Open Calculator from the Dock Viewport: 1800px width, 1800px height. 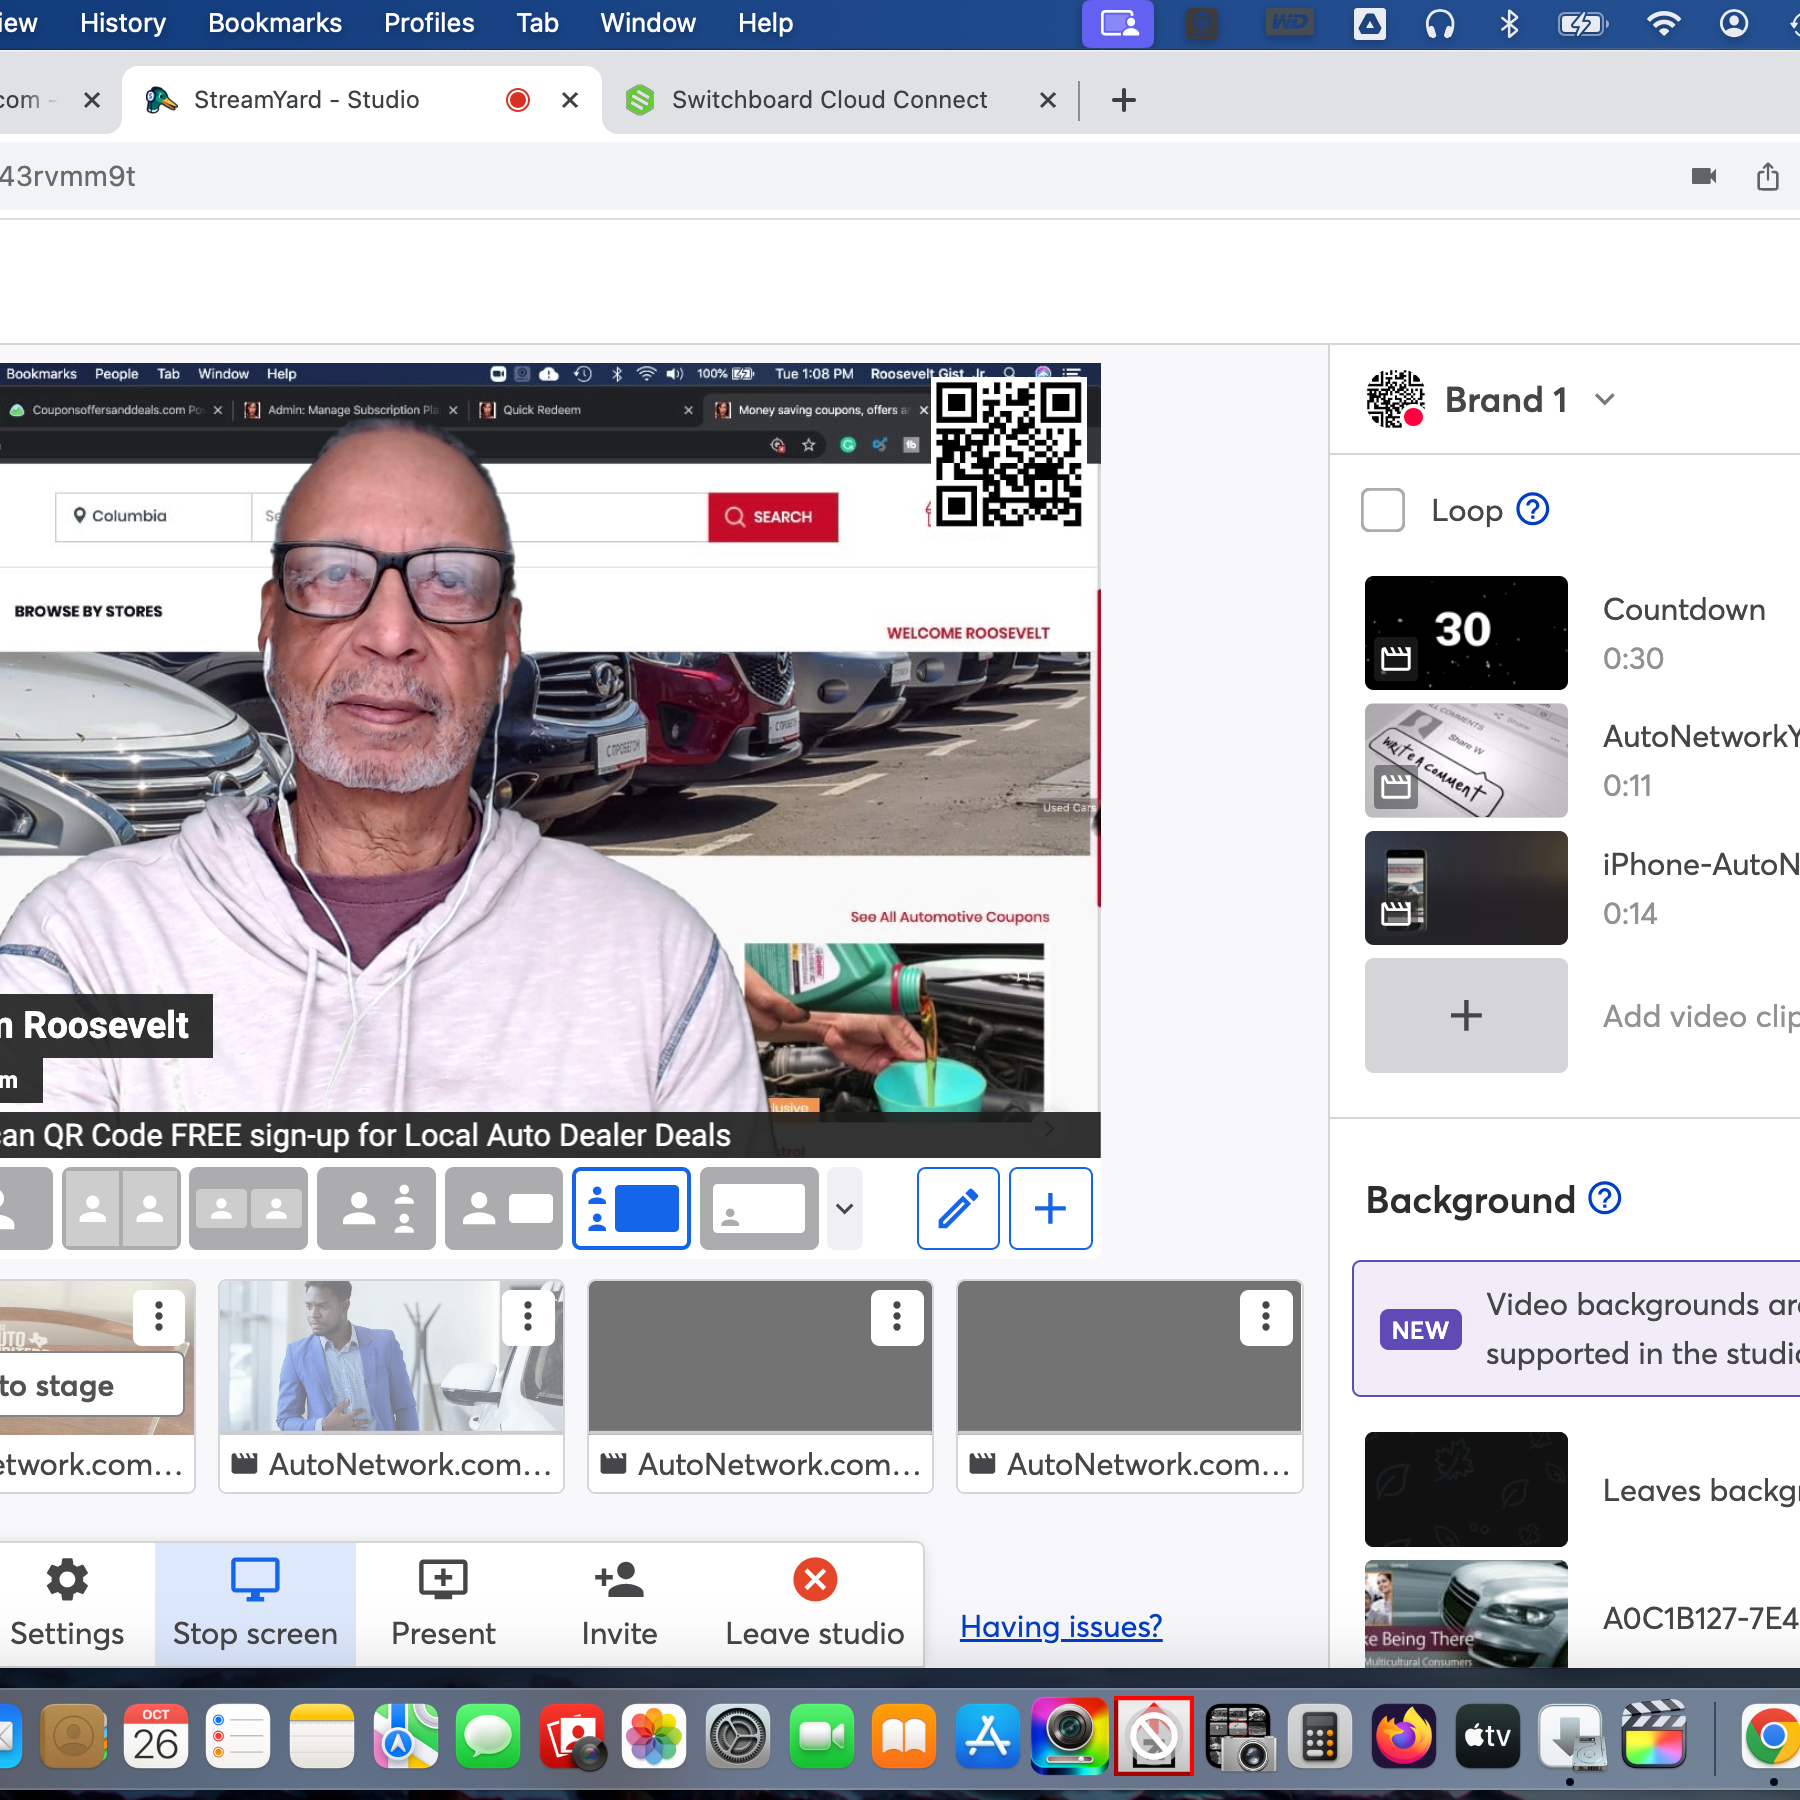tap(1320, 1736)
